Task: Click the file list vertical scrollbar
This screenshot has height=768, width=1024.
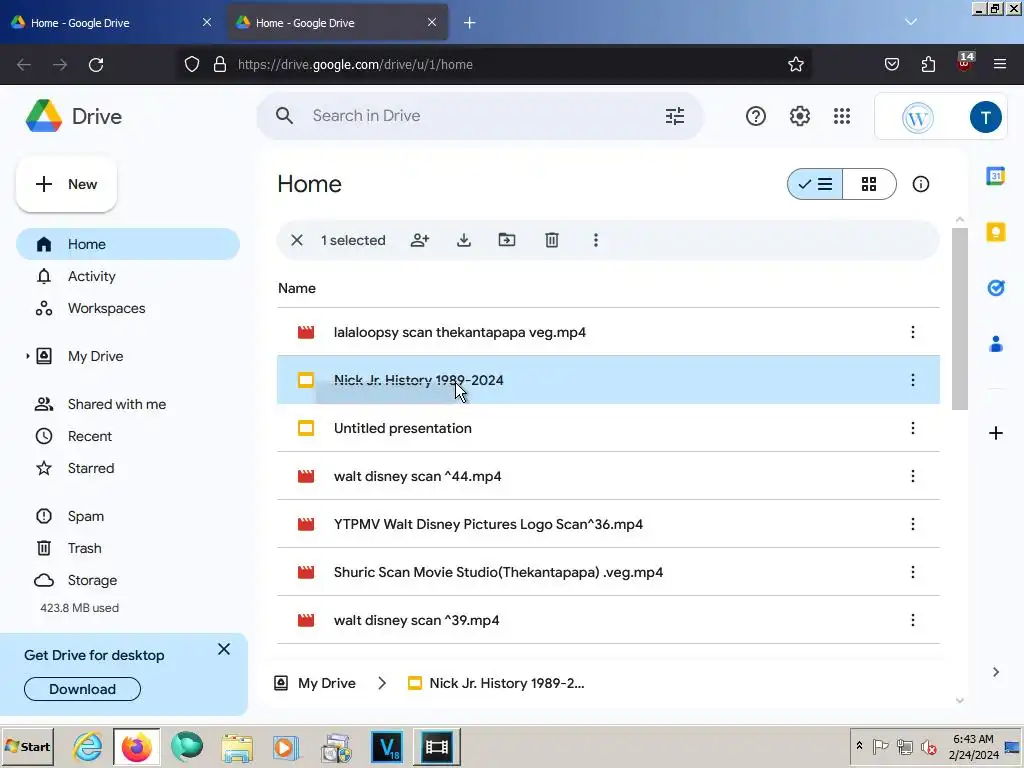Action: click(x=959, y=319)
